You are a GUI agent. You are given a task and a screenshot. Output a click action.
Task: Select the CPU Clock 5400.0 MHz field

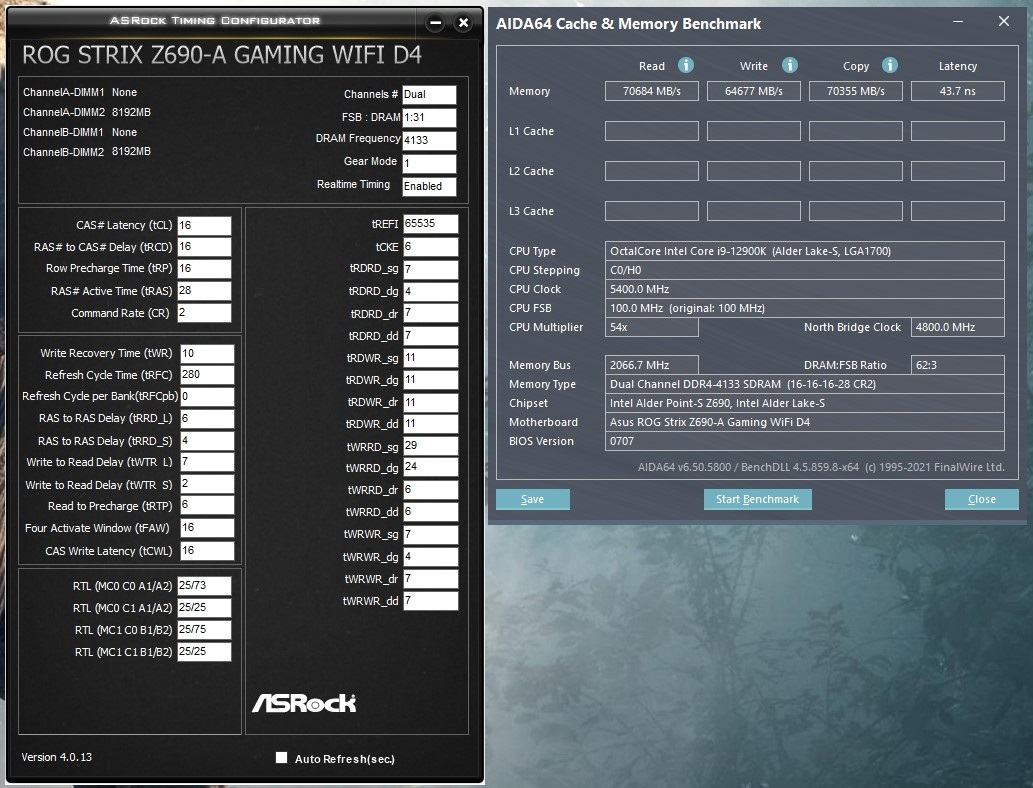point(804,289)
